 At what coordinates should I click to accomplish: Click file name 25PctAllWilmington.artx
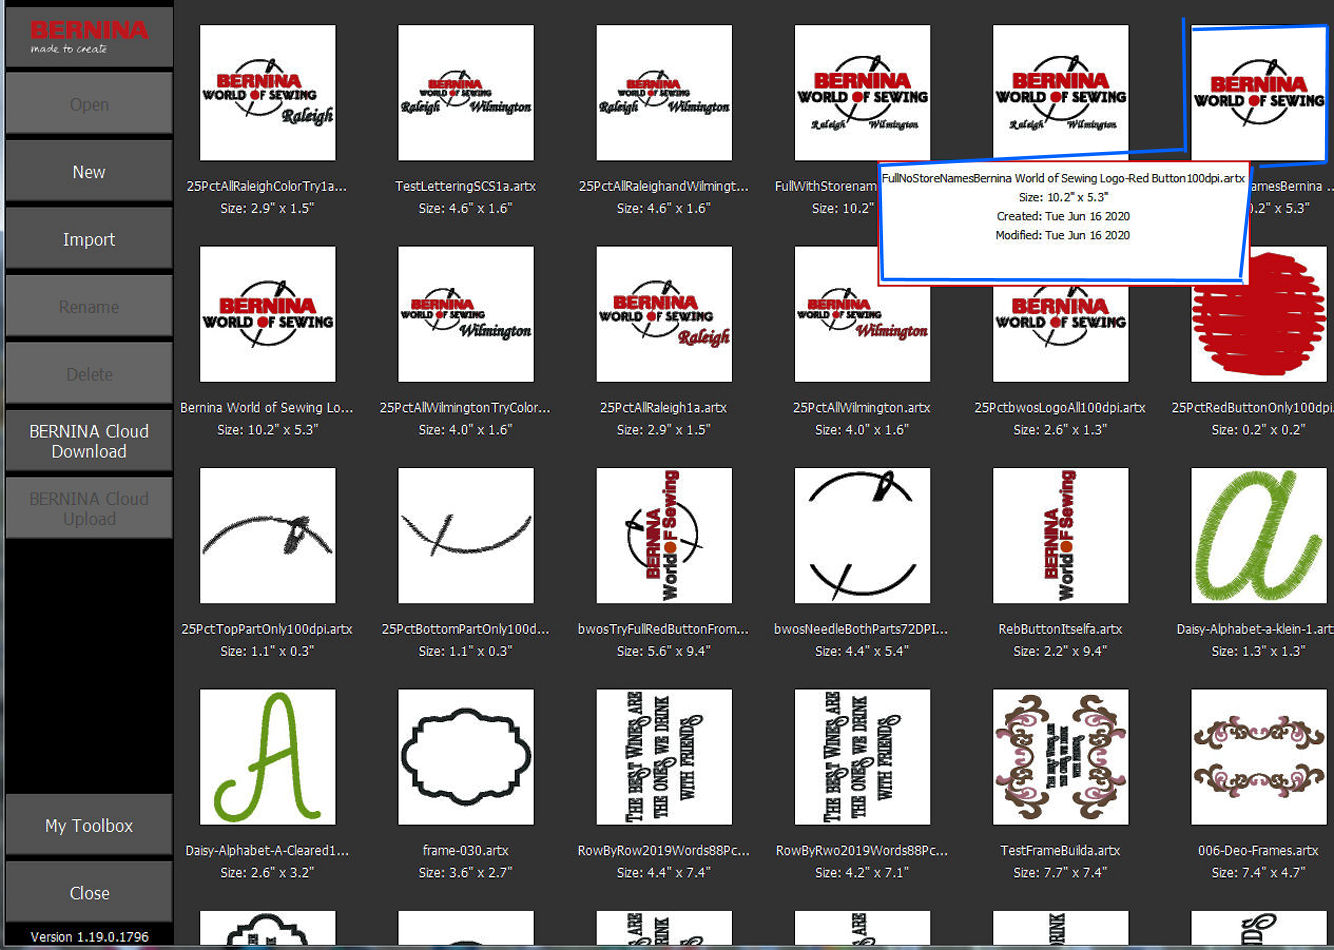point(862,408)
